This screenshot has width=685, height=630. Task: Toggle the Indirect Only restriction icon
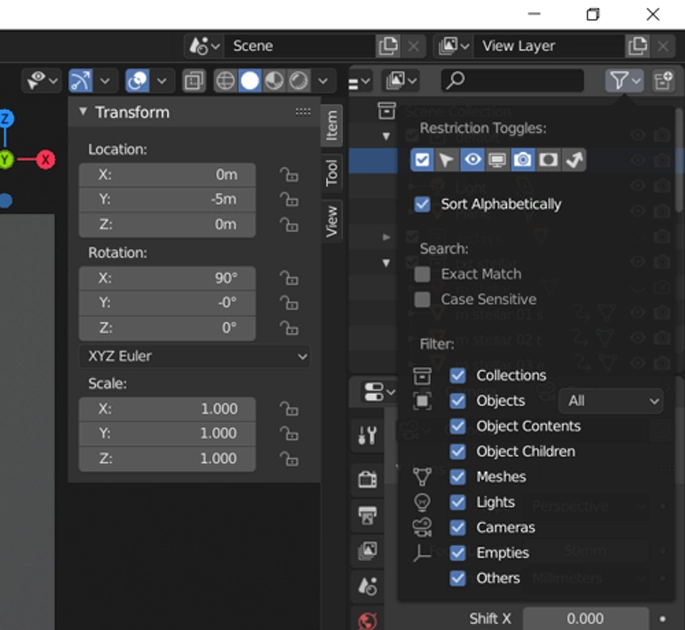[574, 160]
